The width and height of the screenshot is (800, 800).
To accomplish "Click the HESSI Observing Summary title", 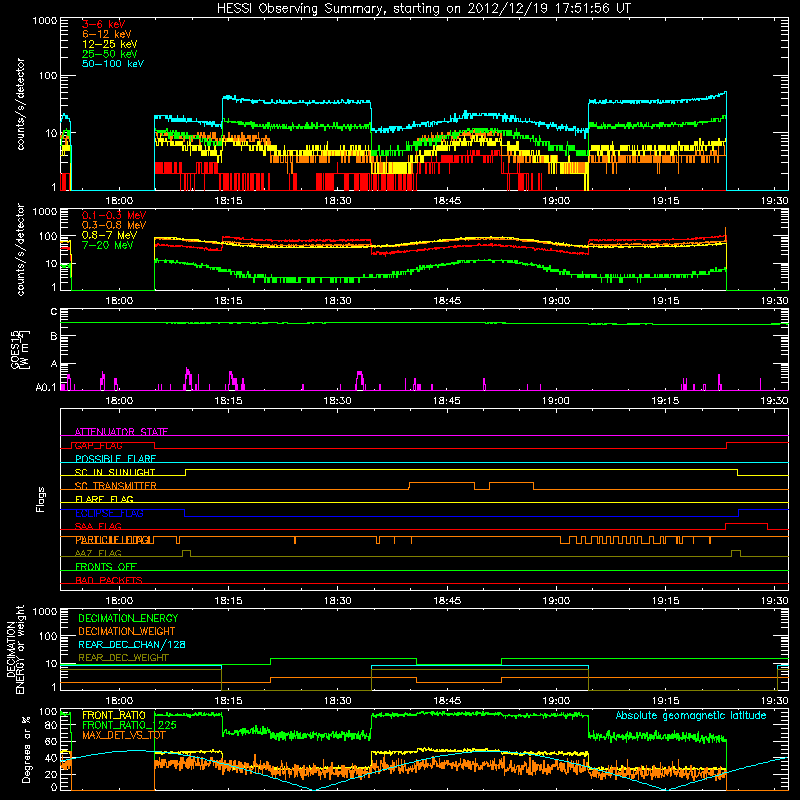I will coord(423,8).
